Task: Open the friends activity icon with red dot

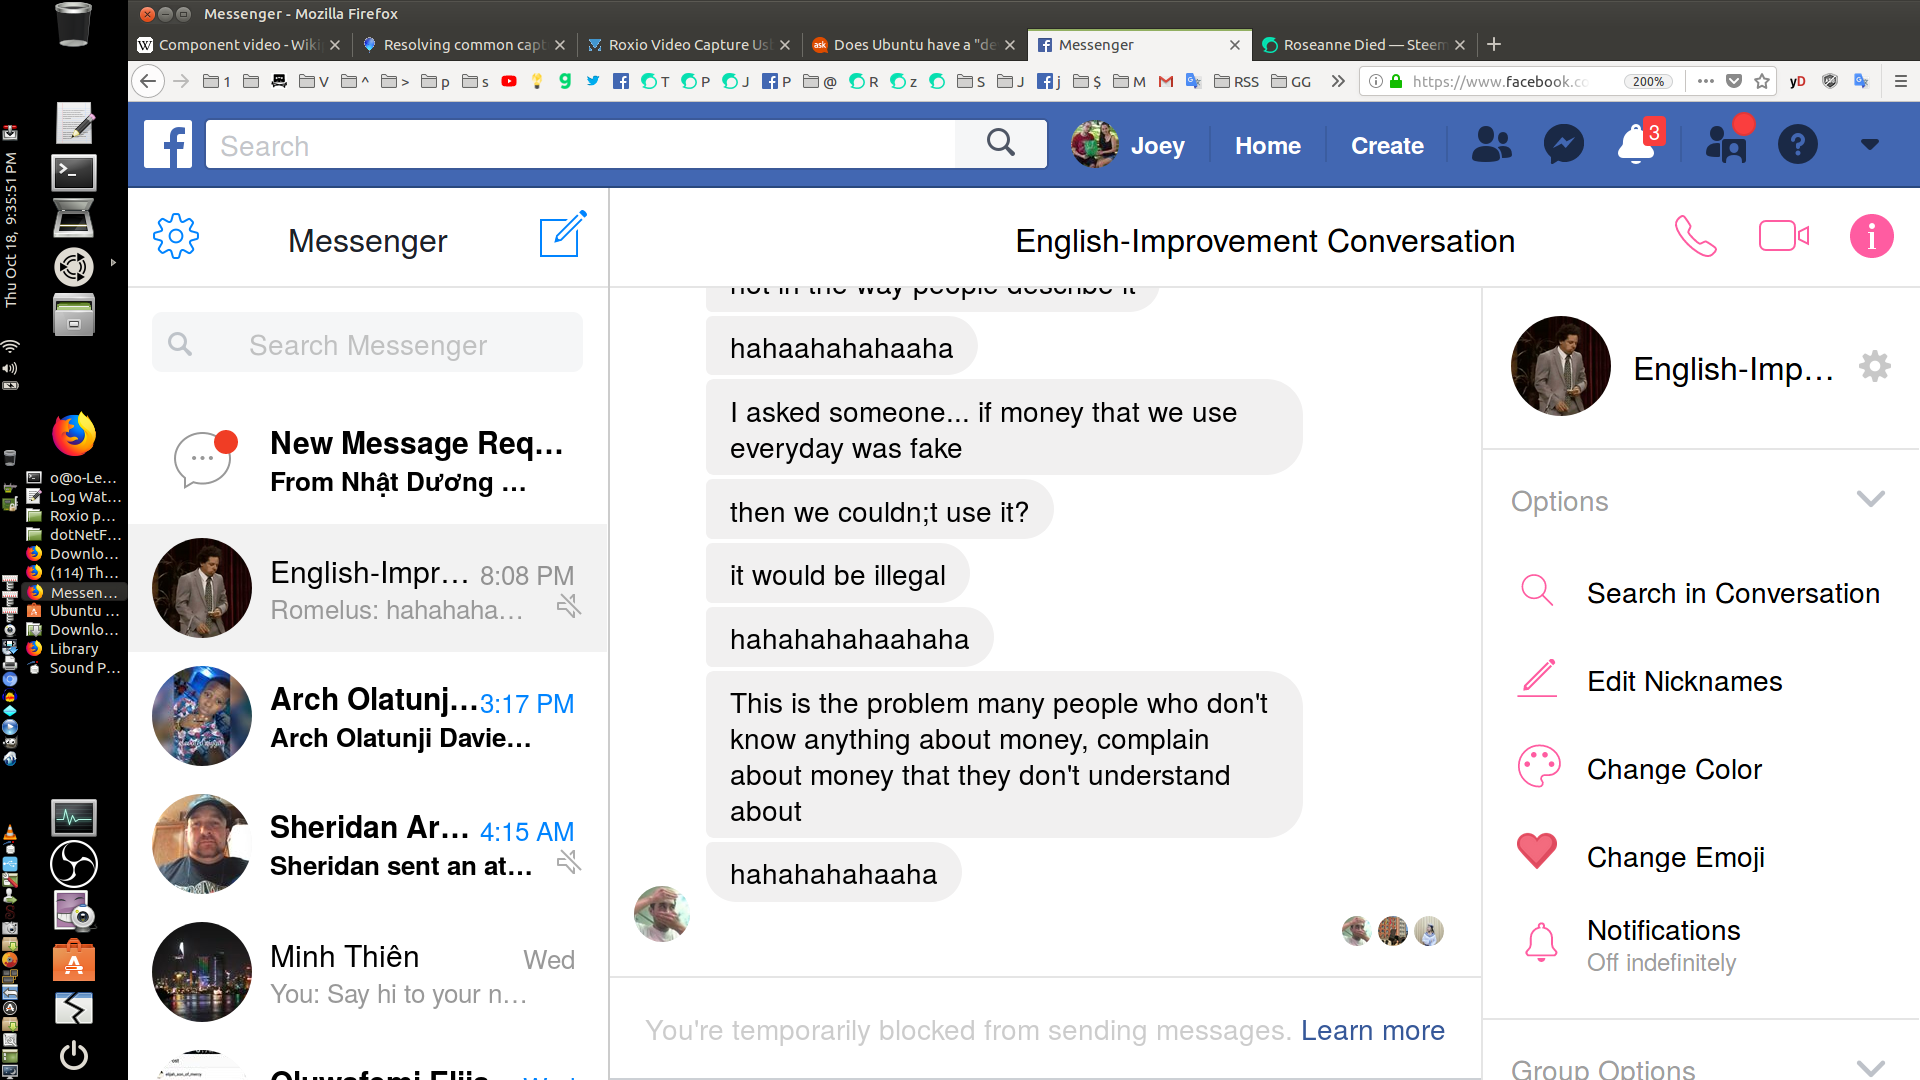Action: (x=1727, y=142)
